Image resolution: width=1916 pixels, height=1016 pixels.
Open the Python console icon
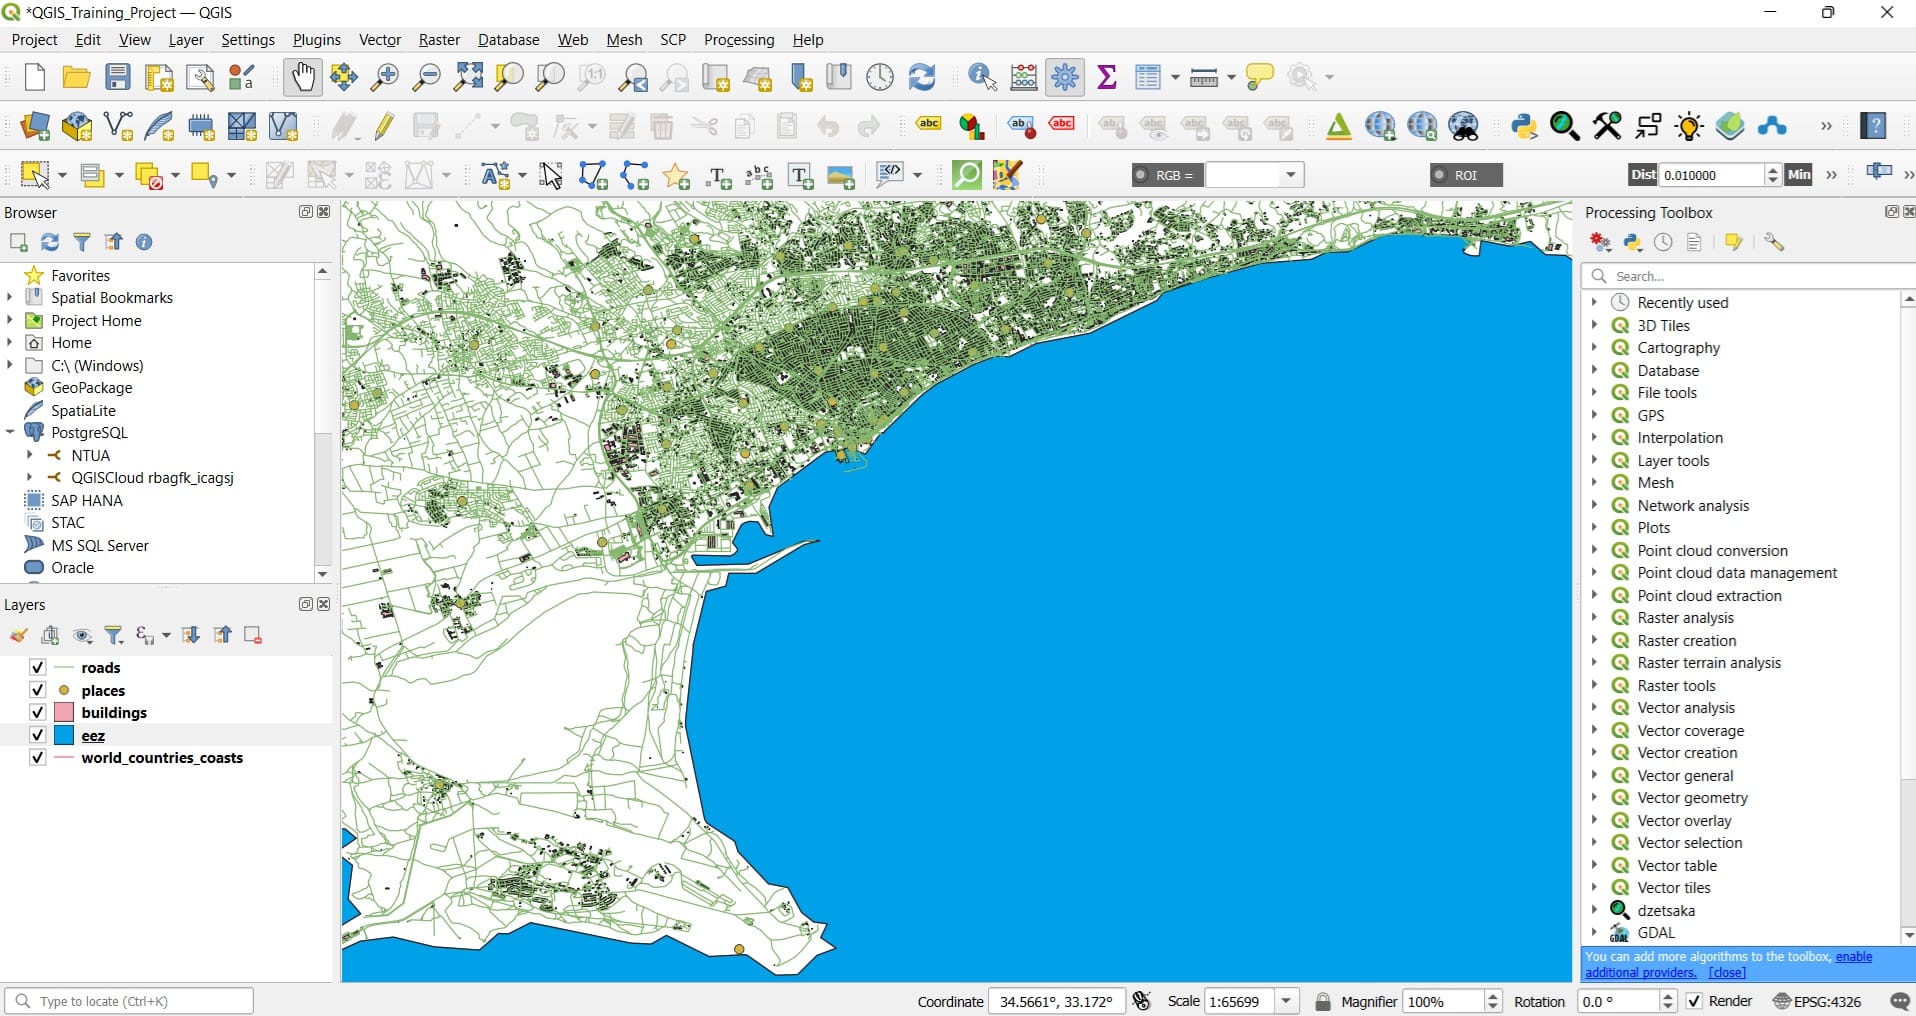(1524, 126)
